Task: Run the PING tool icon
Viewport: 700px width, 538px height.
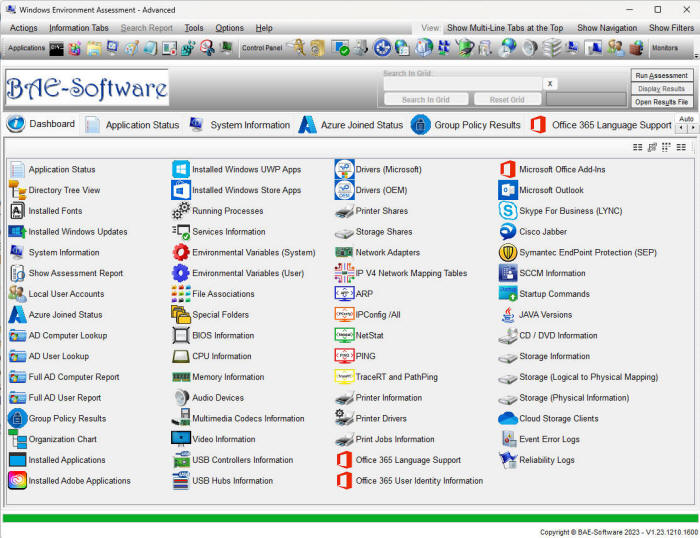Action: click(344, 356)
